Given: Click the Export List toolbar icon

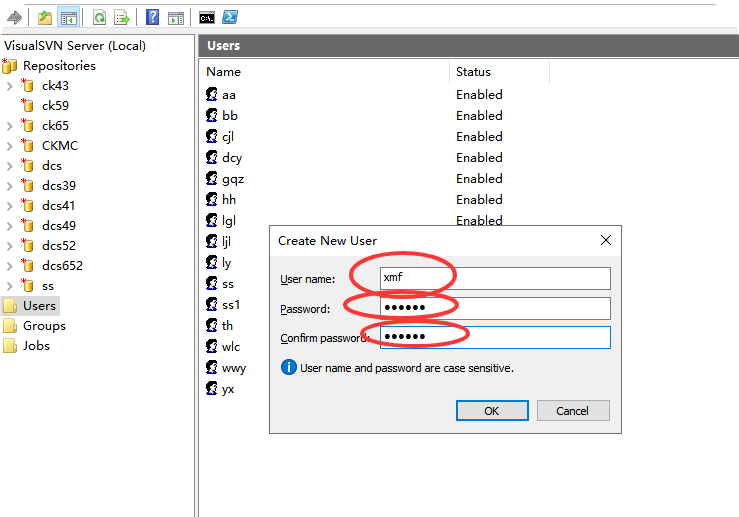Looking at the screenshot, I should (122, 18).
